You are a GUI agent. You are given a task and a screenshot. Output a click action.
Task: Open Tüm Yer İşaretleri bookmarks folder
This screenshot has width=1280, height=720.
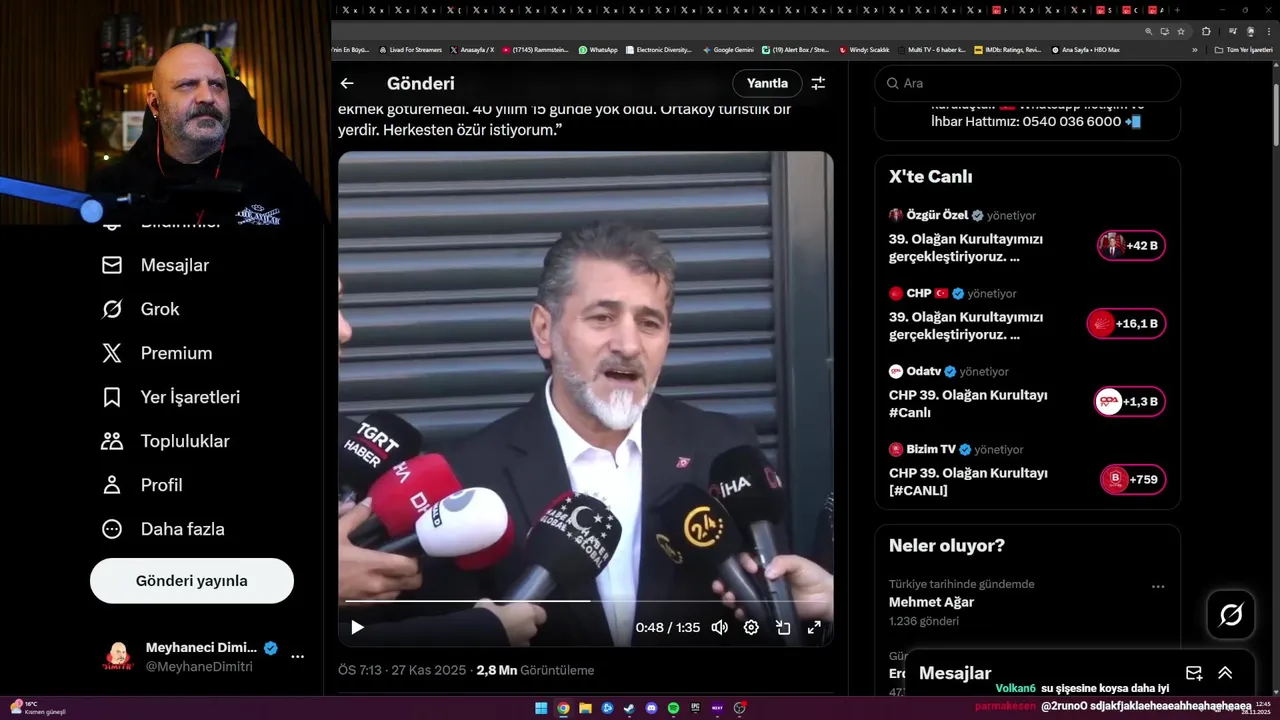pyautogui.click(x=1243, y=50)
